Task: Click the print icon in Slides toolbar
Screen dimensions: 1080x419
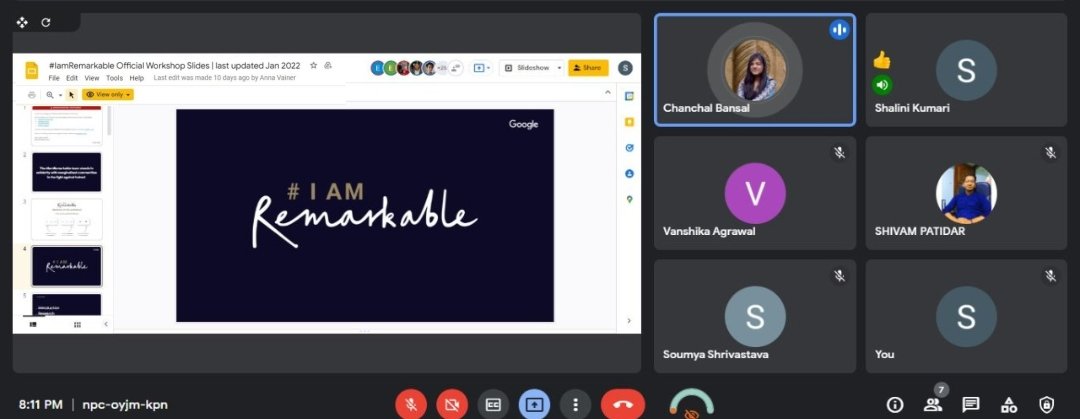Action: (x=32, y=94)
